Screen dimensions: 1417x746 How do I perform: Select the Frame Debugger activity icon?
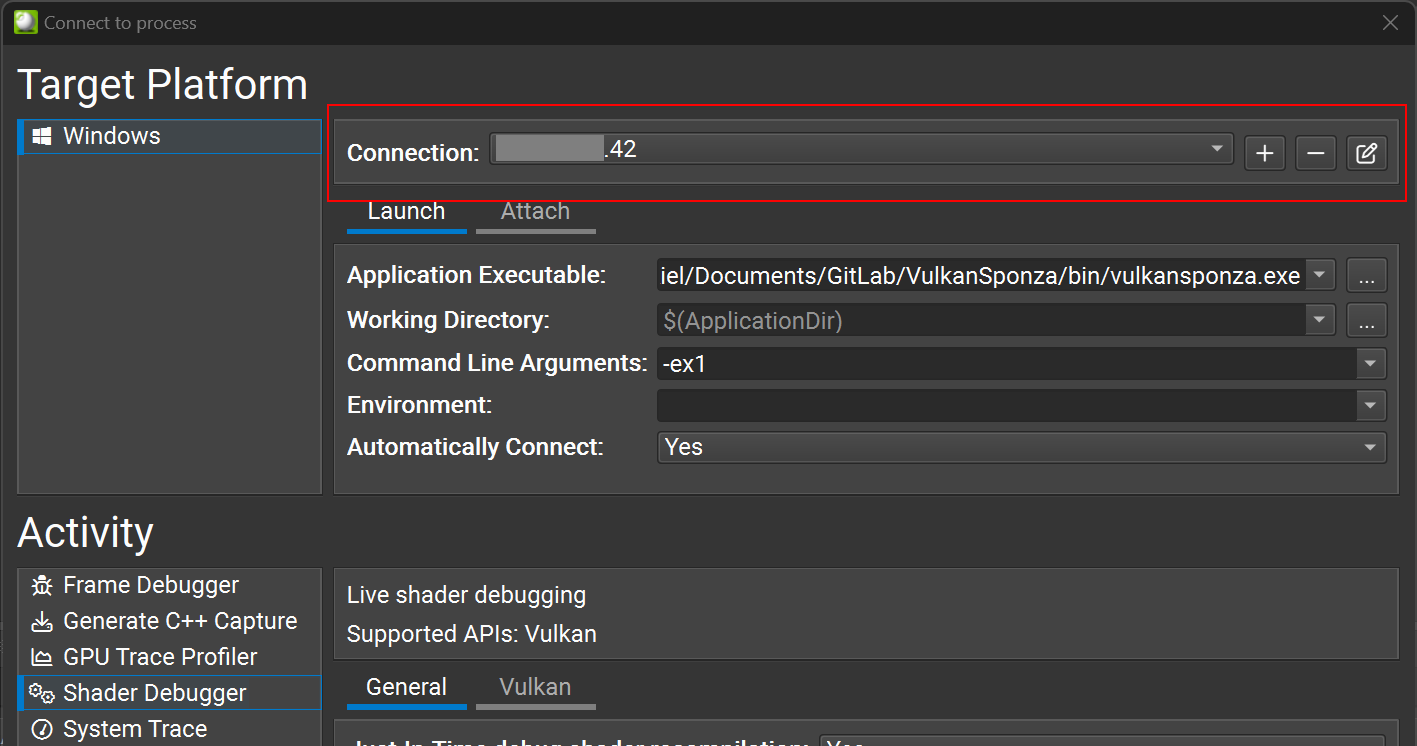pos(42,584)
